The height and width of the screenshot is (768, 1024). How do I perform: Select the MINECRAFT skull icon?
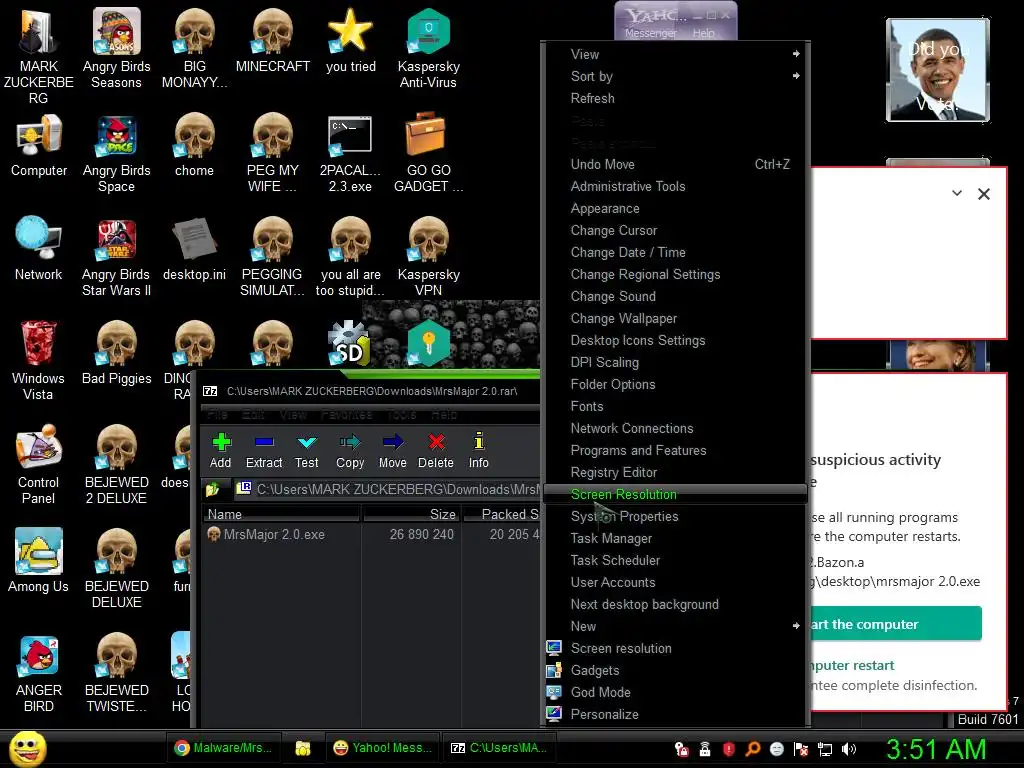[x=272, y=40]
